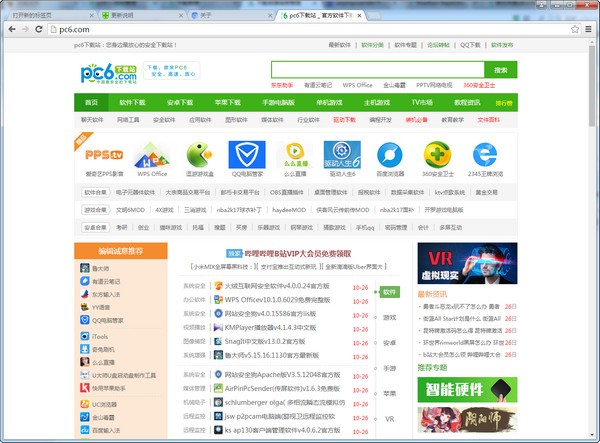Screen dimensions: 600x443
Task: Select the VR category tab in the timeline
Action: [390, 419]
